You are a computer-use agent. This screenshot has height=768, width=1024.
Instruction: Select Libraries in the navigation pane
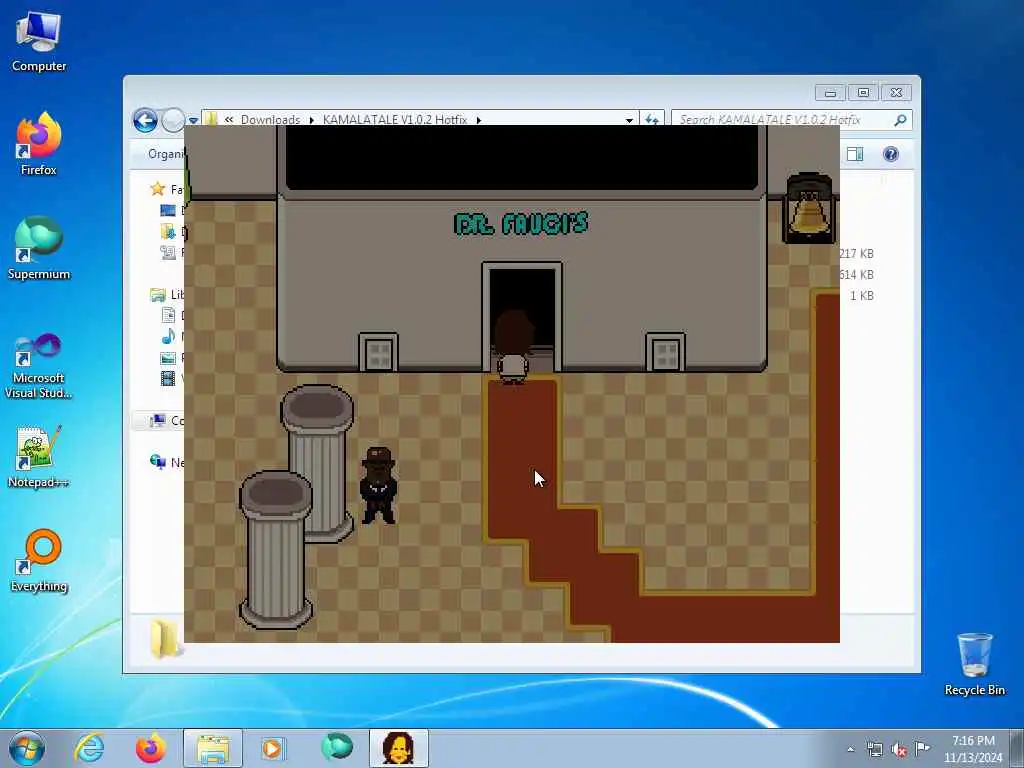(x=166, y=295)
